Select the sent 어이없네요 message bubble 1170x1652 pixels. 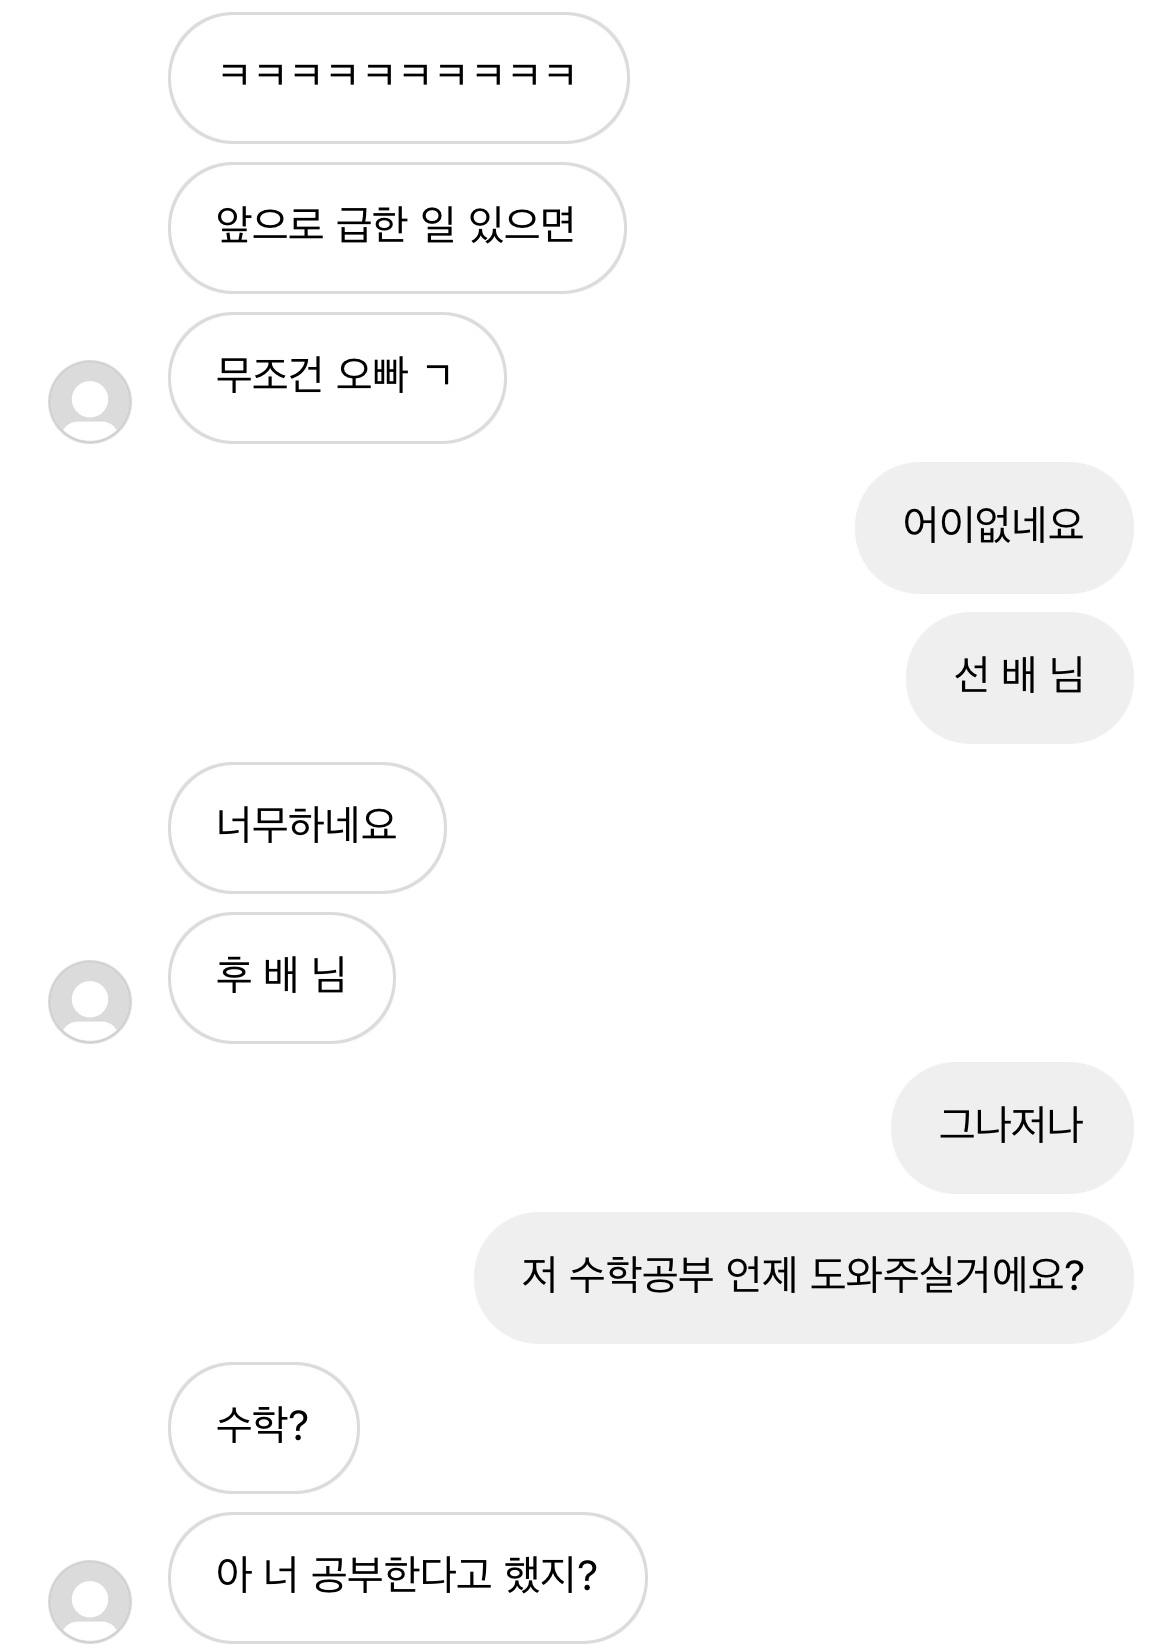tap(993, 526)
